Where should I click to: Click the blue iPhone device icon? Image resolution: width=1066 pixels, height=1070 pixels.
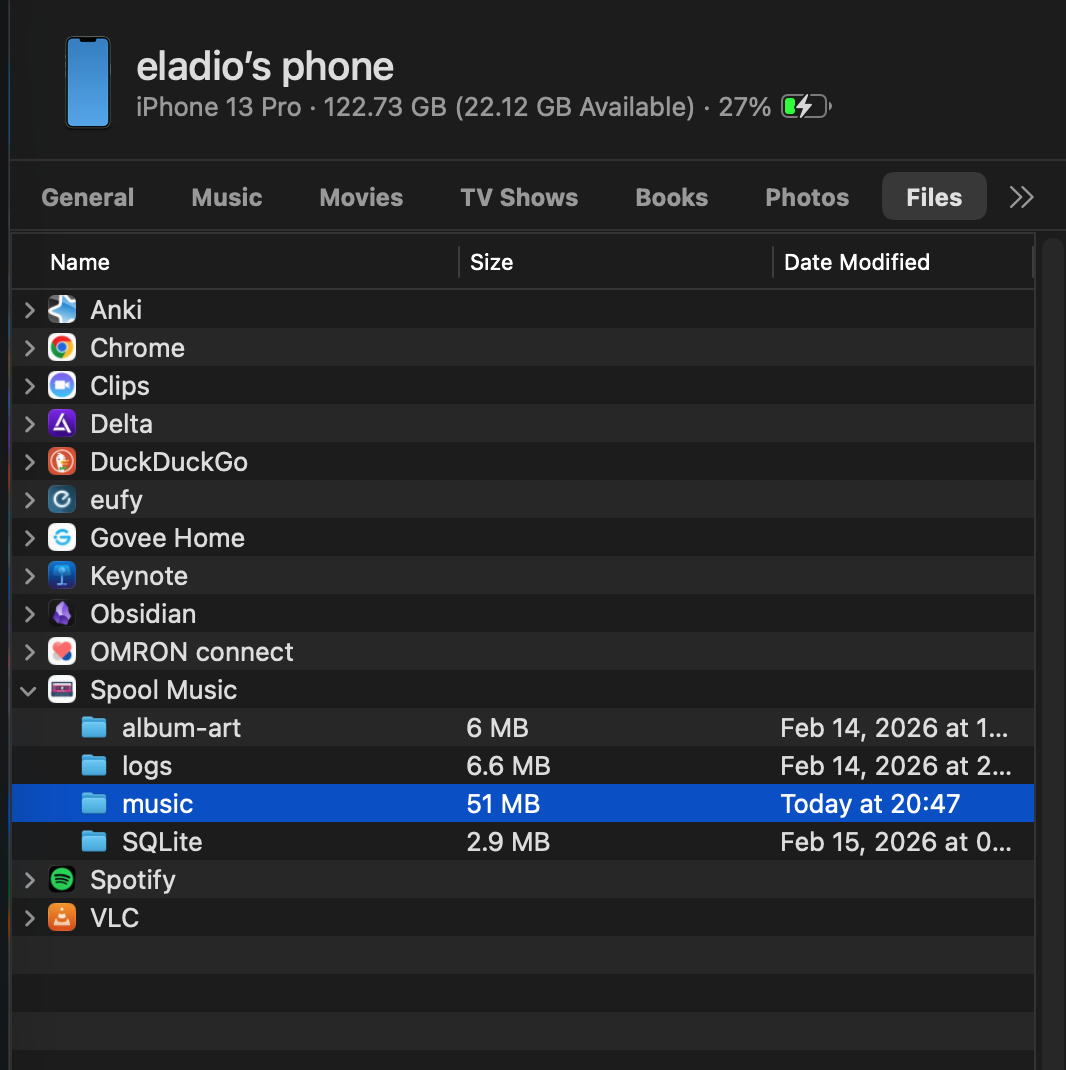pyautogui.click(x=88, y=83)
